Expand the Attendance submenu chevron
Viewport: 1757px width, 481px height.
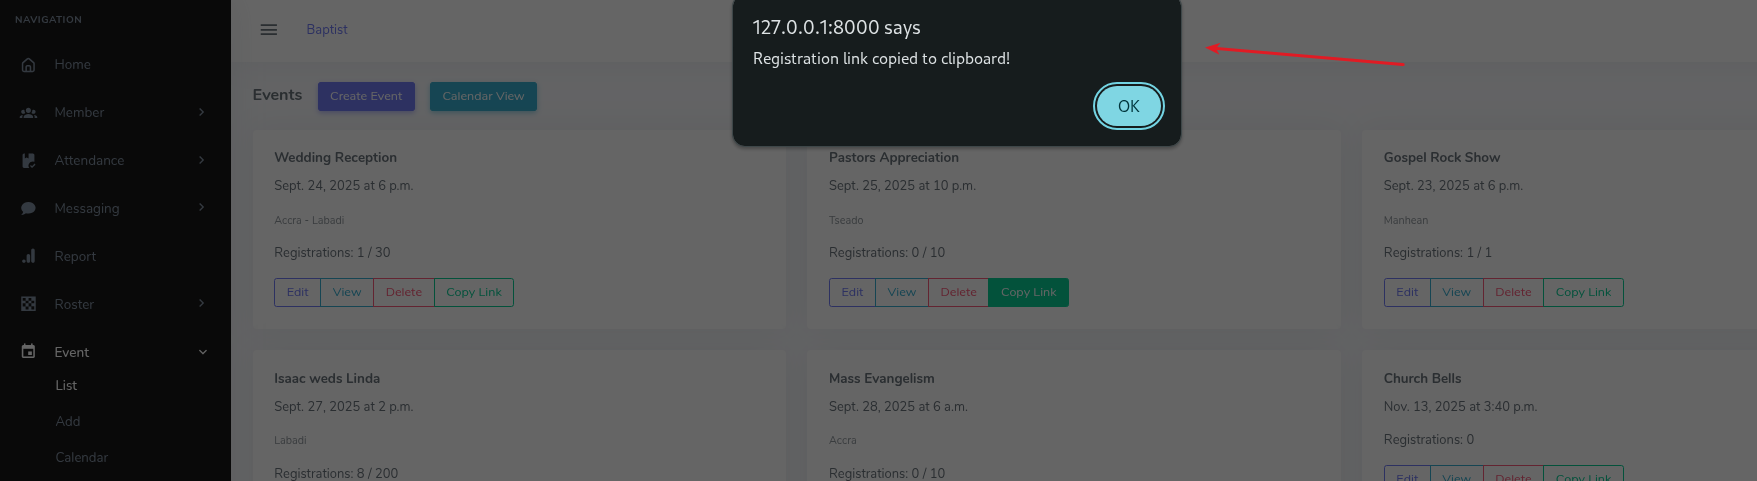[202, 160]
